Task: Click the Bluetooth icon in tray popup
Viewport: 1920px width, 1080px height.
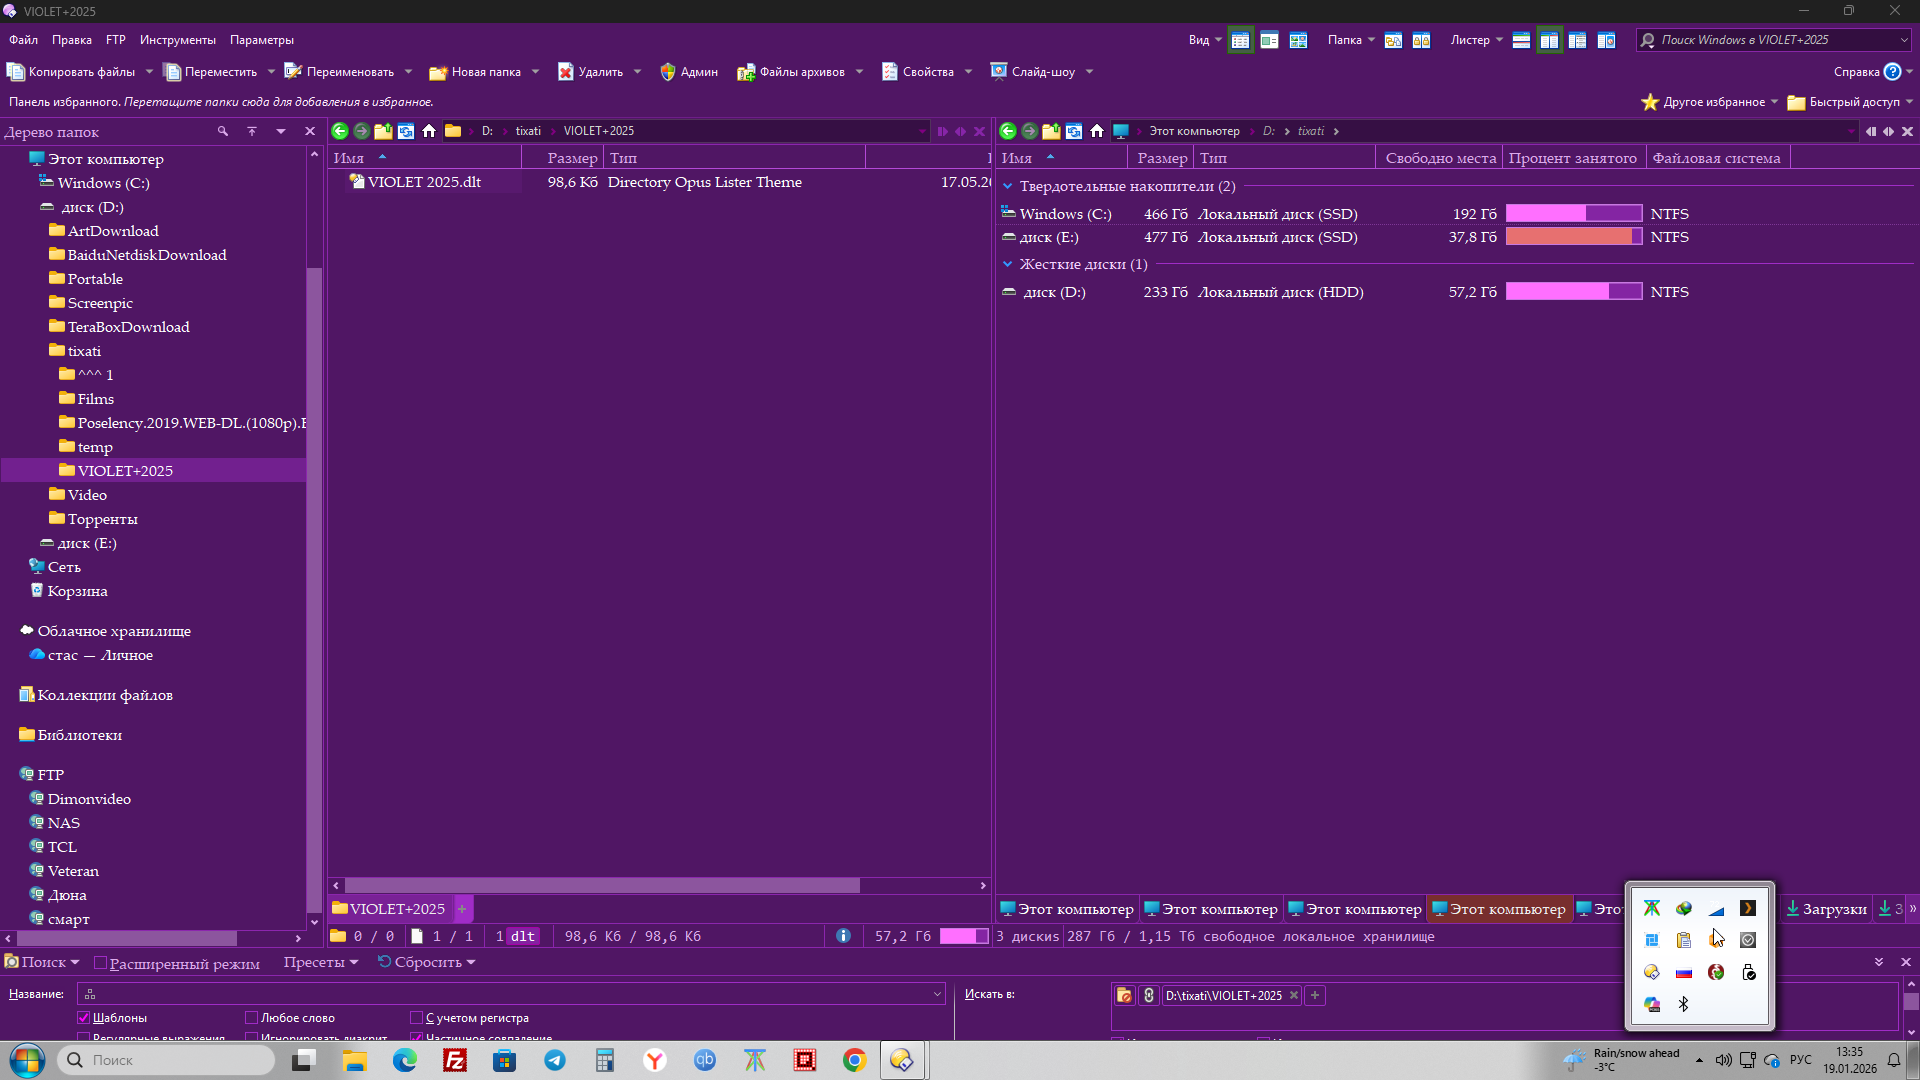Action: click(1684, 1004)
